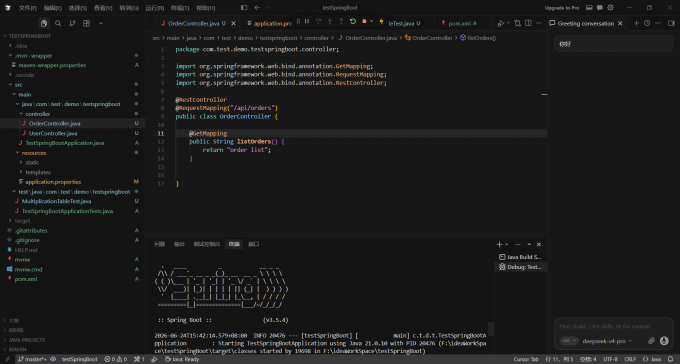
Task: Select the Debug: Test terminal entry
Action: [520, 267]
